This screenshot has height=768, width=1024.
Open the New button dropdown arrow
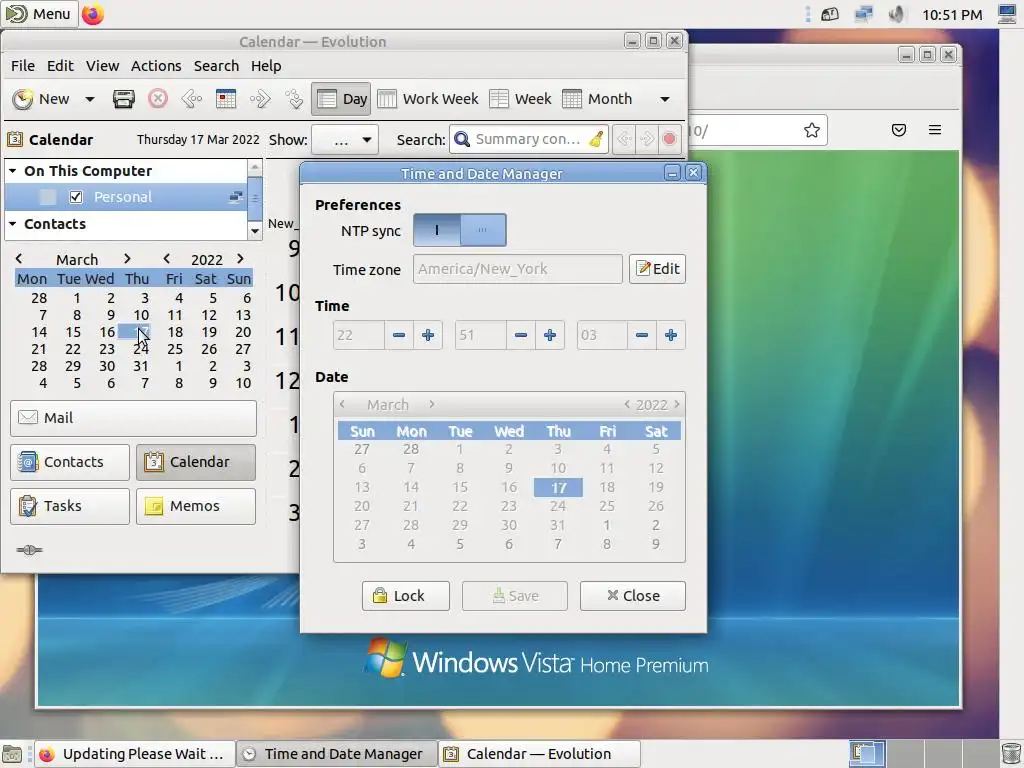[90, 99]
